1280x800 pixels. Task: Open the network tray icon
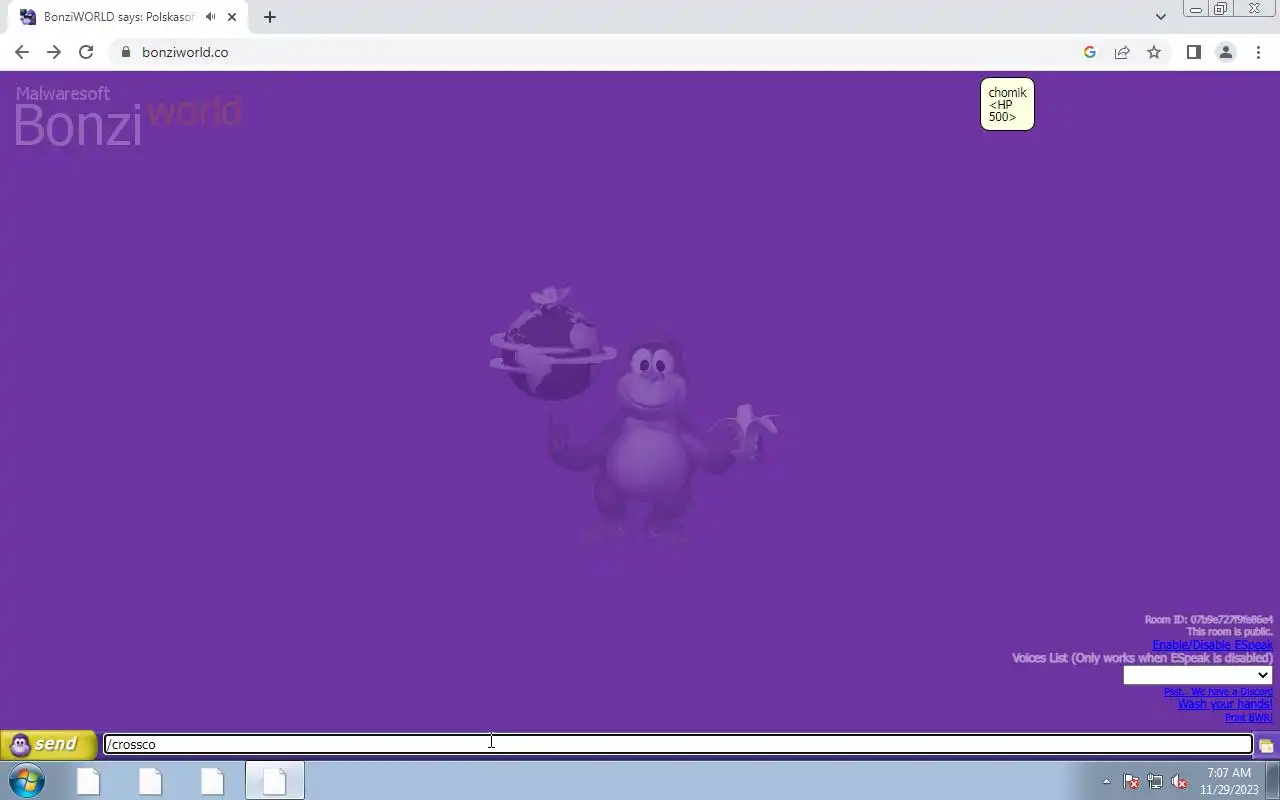tap(1155, 782)
